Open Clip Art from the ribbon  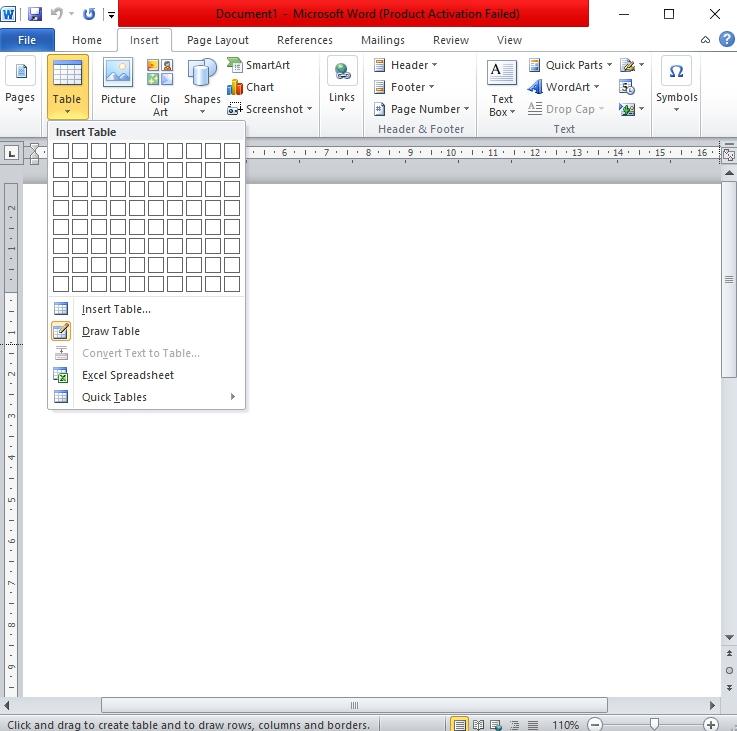[x=160, y=86]
